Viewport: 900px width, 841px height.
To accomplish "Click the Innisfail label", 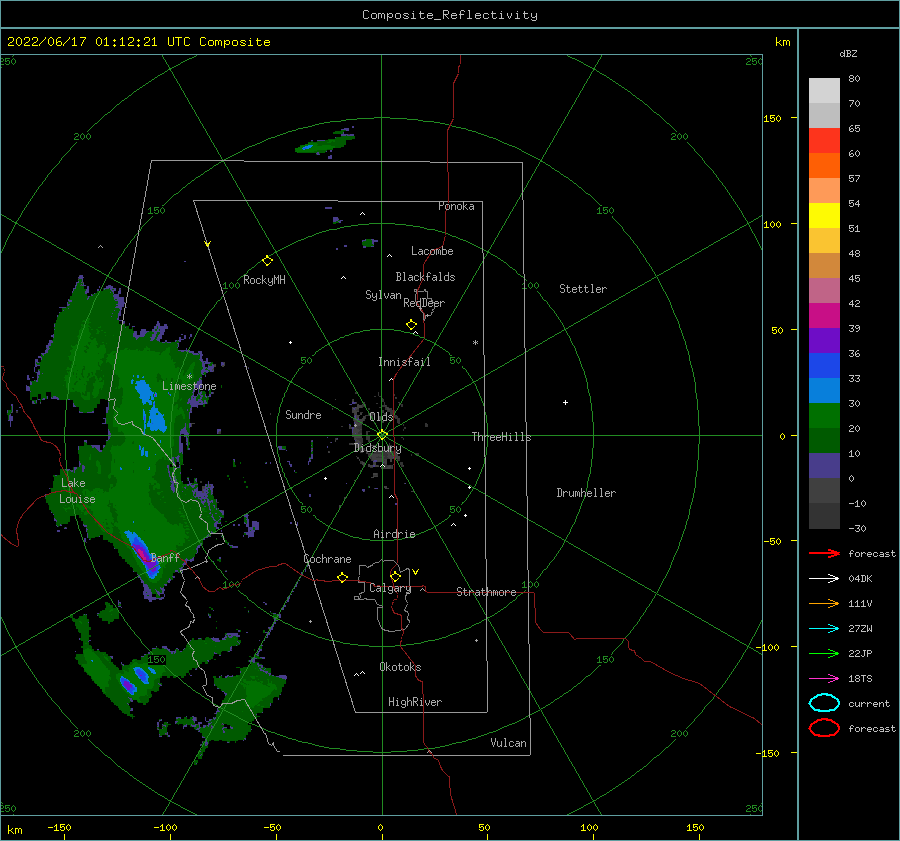I will pyautogui.click(x=404, y=362).
